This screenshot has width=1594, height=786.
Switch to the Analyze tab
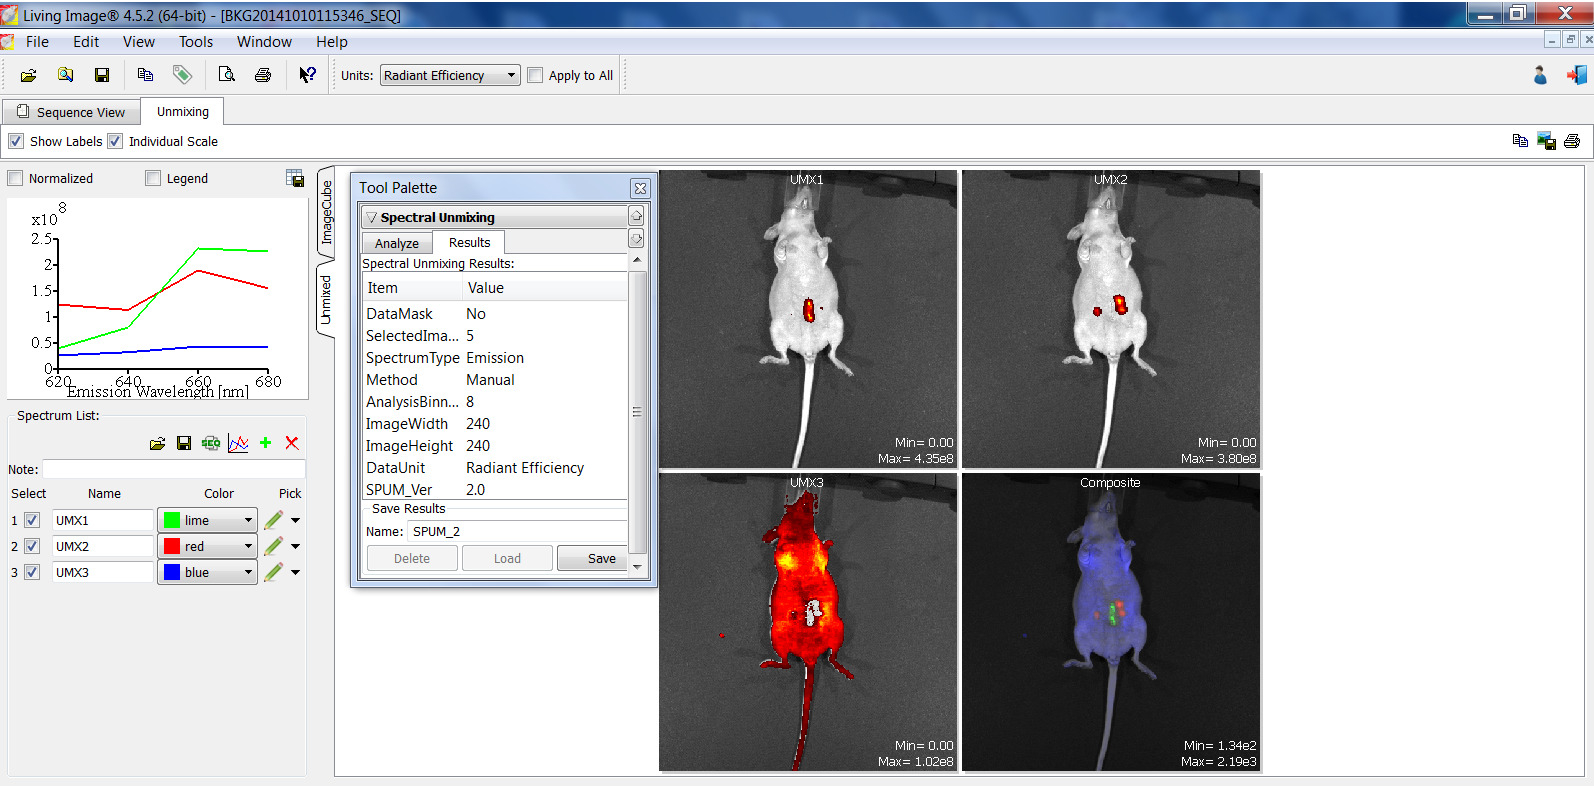(x=397, y=243)
